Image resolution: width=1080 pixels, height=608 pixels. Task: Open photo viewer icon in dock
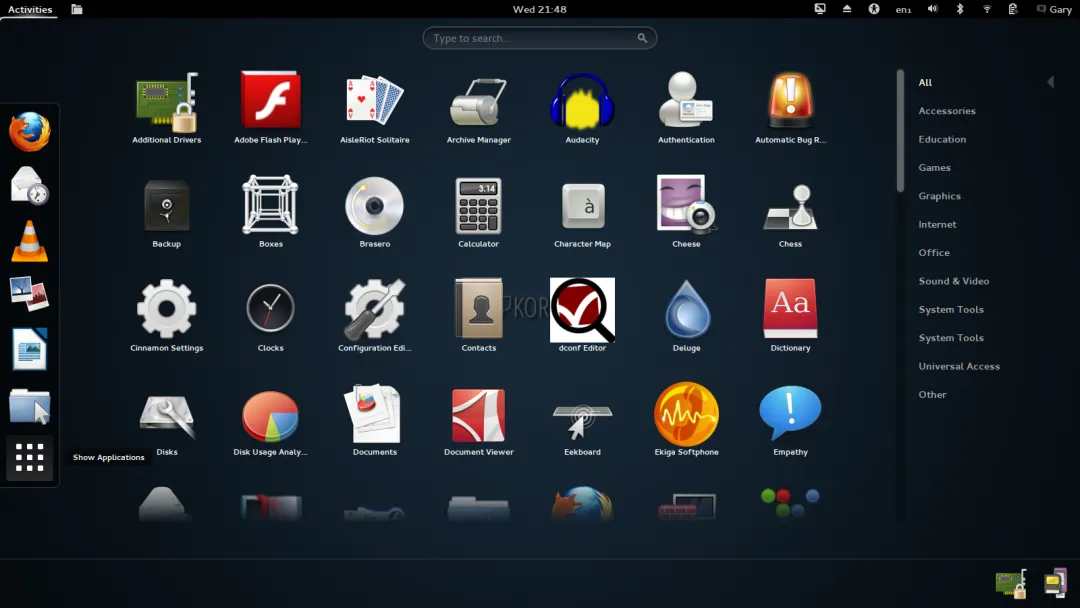[x=30, y=294]
